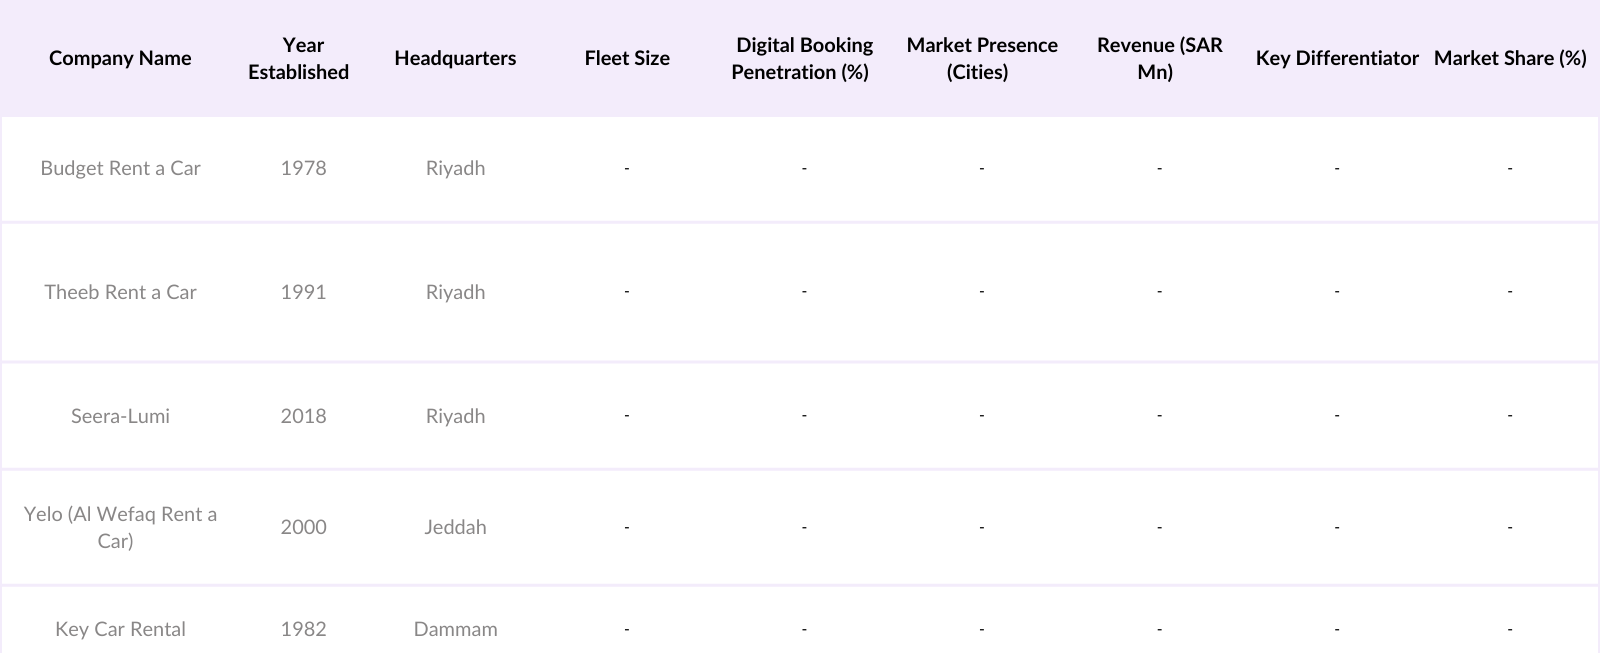Image resolution: width=1600 pixels, height=653 pixels.
Task: Select the Dammam headquarters cell
Action: 455,629
